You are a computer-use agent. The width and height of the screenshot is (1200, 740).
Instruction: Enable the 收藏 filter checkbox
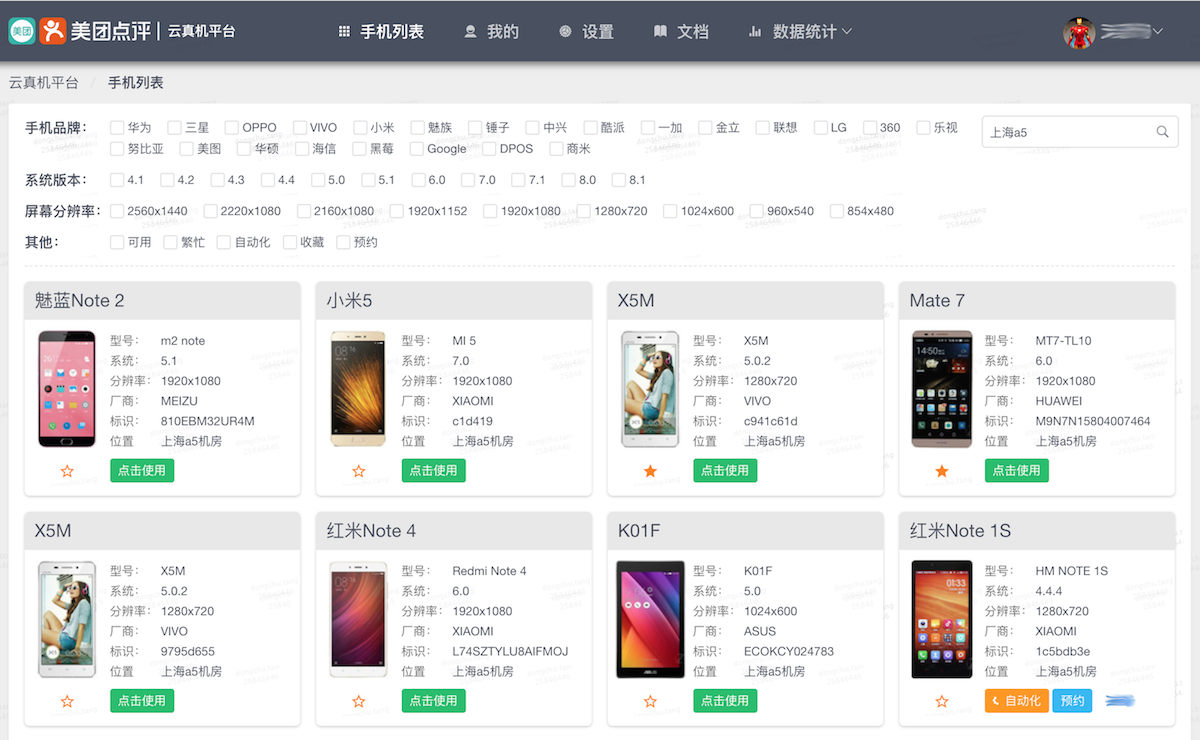pyautogui.click(x=290, y=242)
